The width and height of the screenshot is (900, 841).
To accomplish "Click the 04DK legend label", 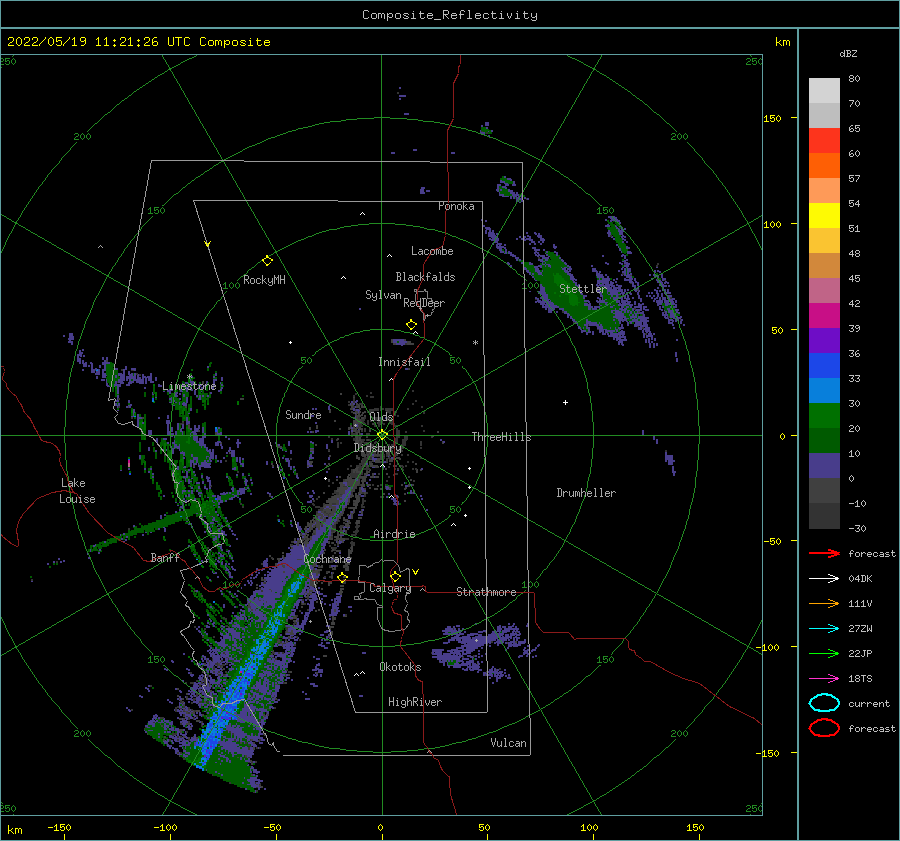I will [x=860, y=578].
